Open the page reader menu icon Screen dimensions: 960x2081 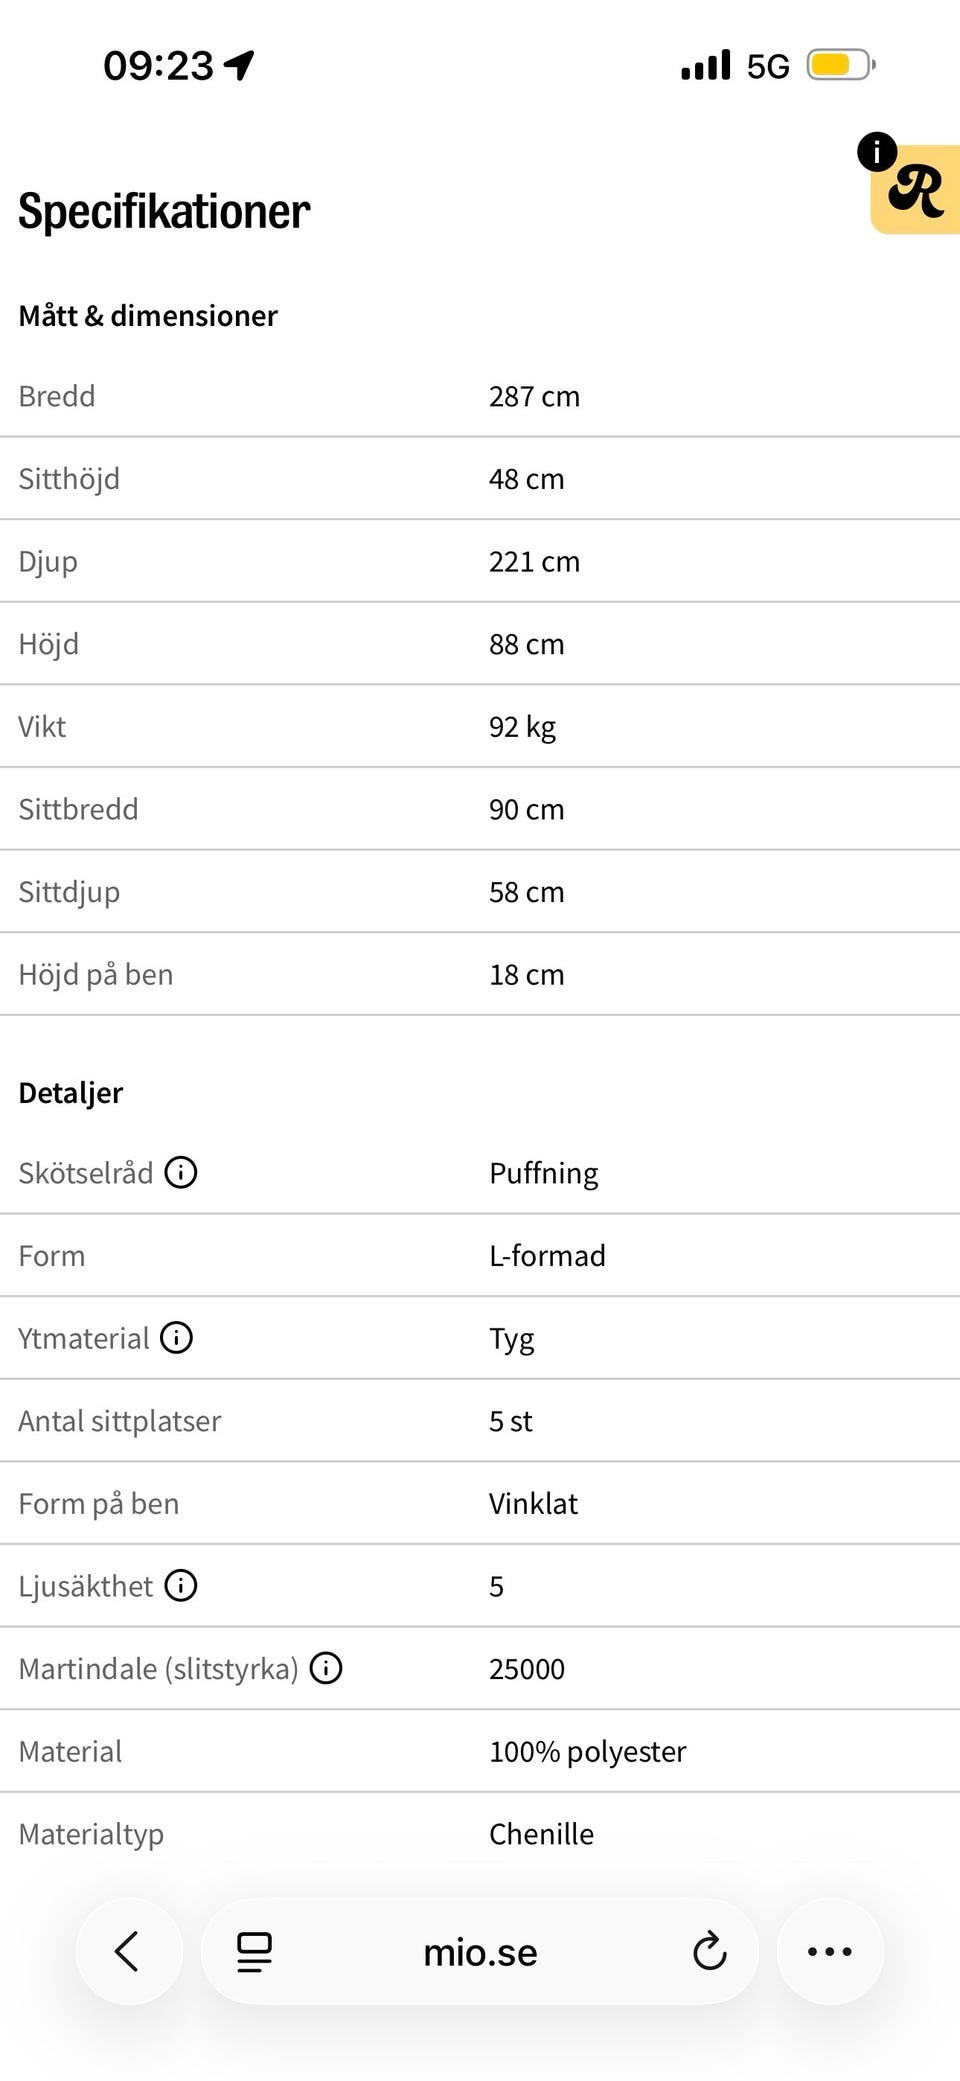point(254,1952)
